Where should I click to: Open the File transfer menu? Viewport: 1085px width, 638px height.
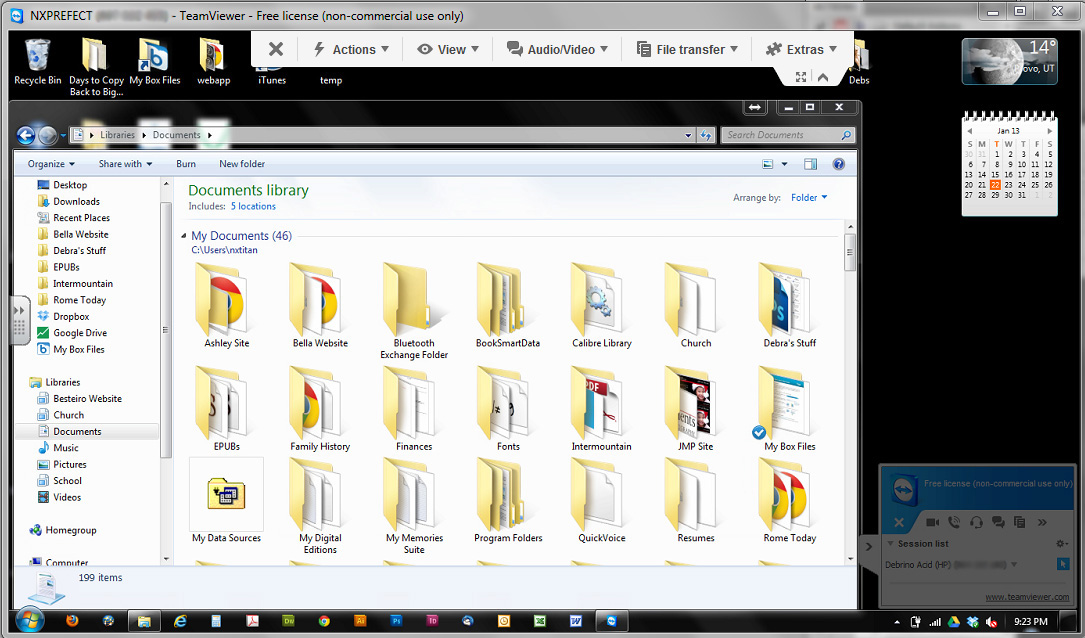point(687,49)
